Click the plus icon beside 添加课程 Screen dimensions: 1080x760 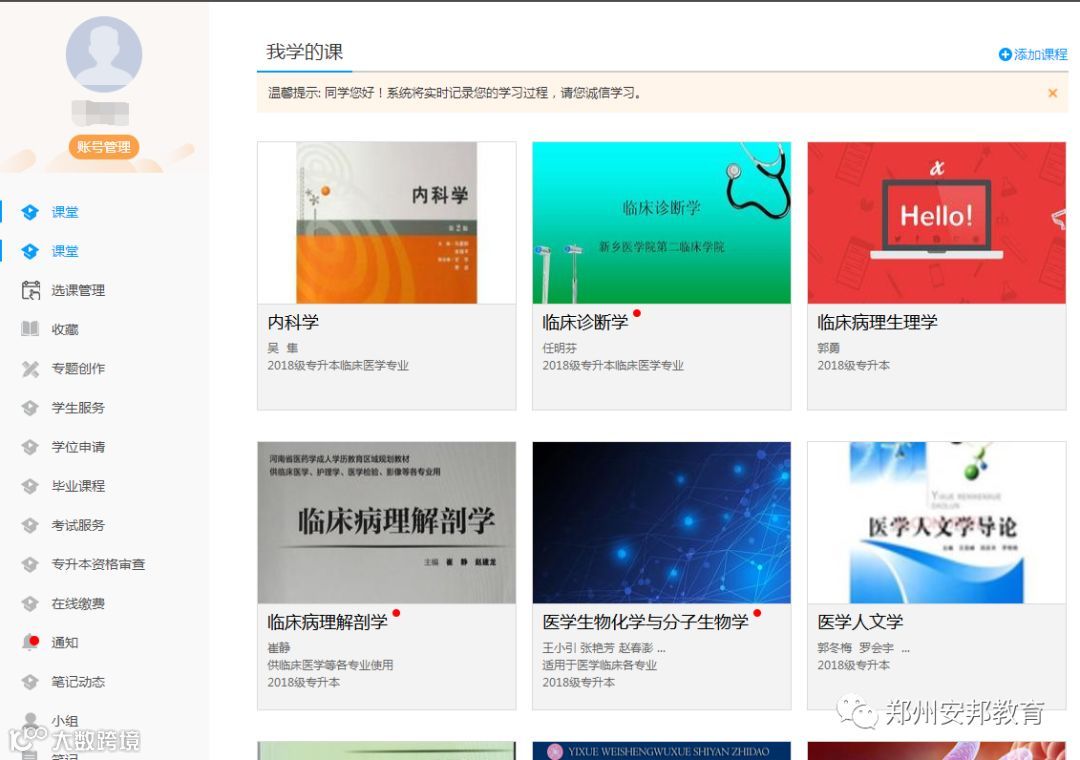(x=1005, y=54)
